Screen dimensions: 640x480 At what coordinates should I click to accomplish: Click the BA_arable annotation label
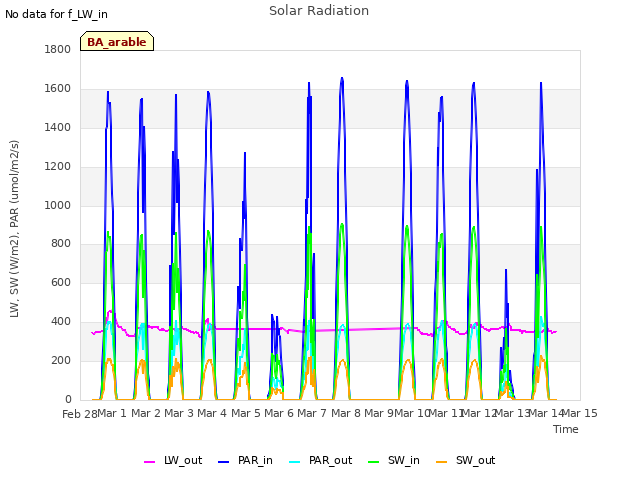(x=117, y=41)
